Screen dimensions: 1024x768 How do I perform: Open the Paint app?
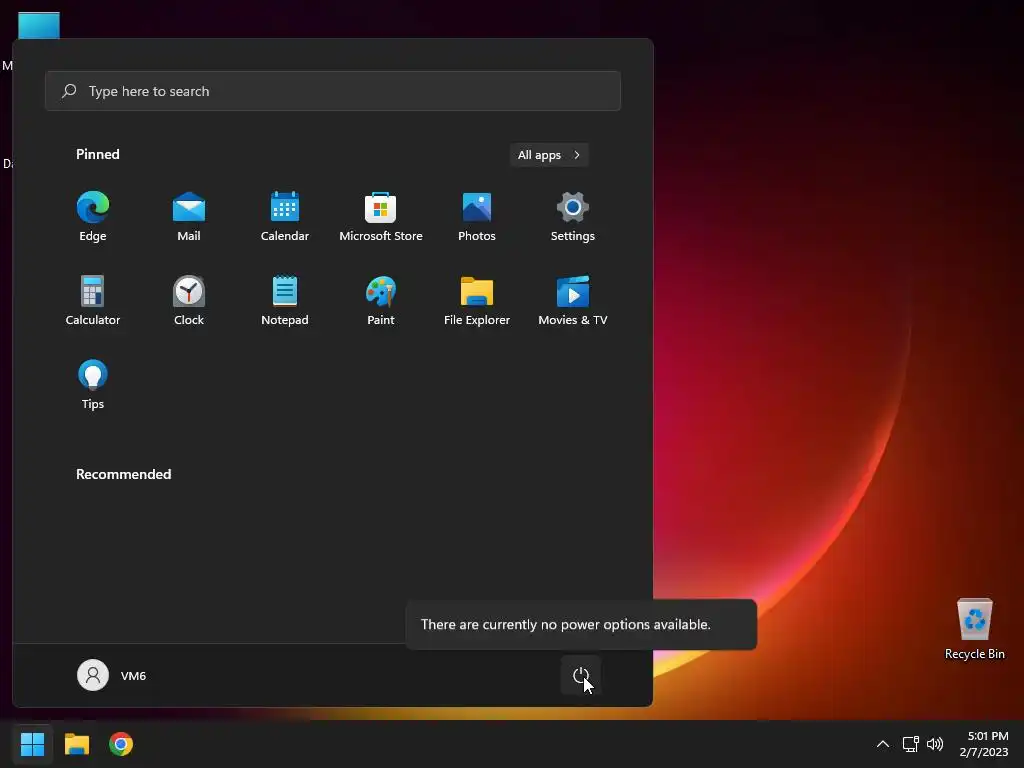pyautogui.click(x=381, y=301)
